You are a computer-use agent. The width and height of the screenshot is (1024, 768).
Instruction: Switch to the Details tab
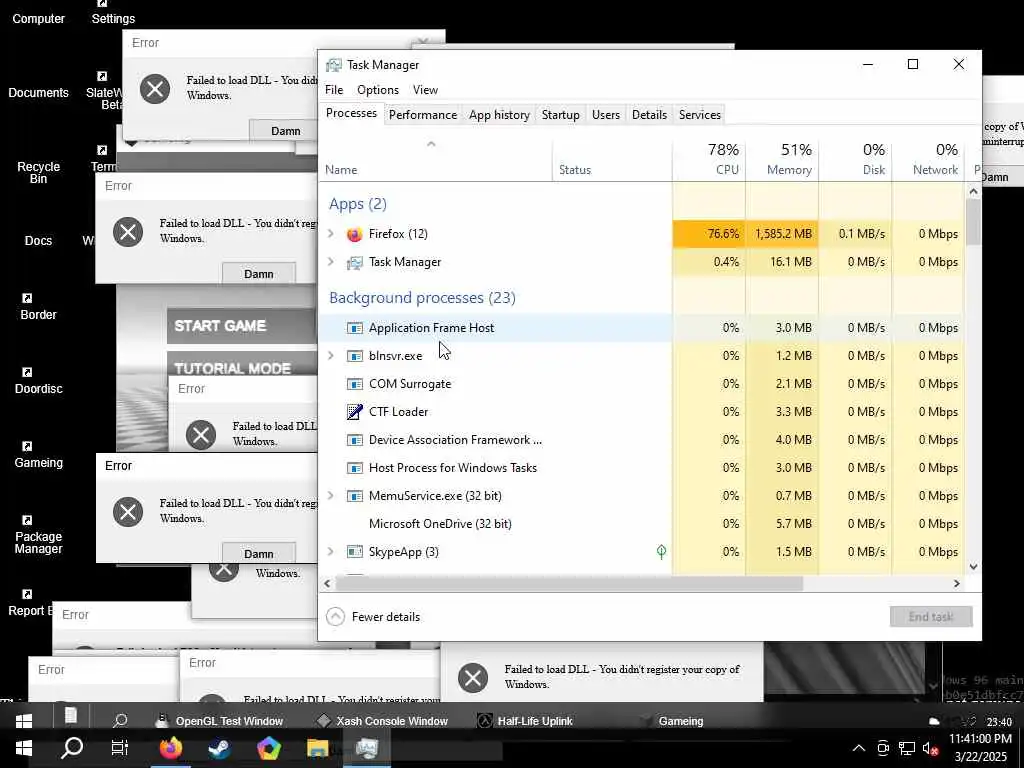pyautogui.click(x=649, y=115)
